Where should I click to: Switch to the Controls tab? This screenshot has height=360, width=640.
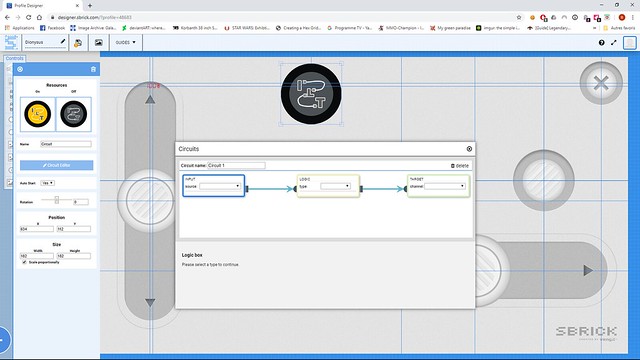tap(15, 58)
